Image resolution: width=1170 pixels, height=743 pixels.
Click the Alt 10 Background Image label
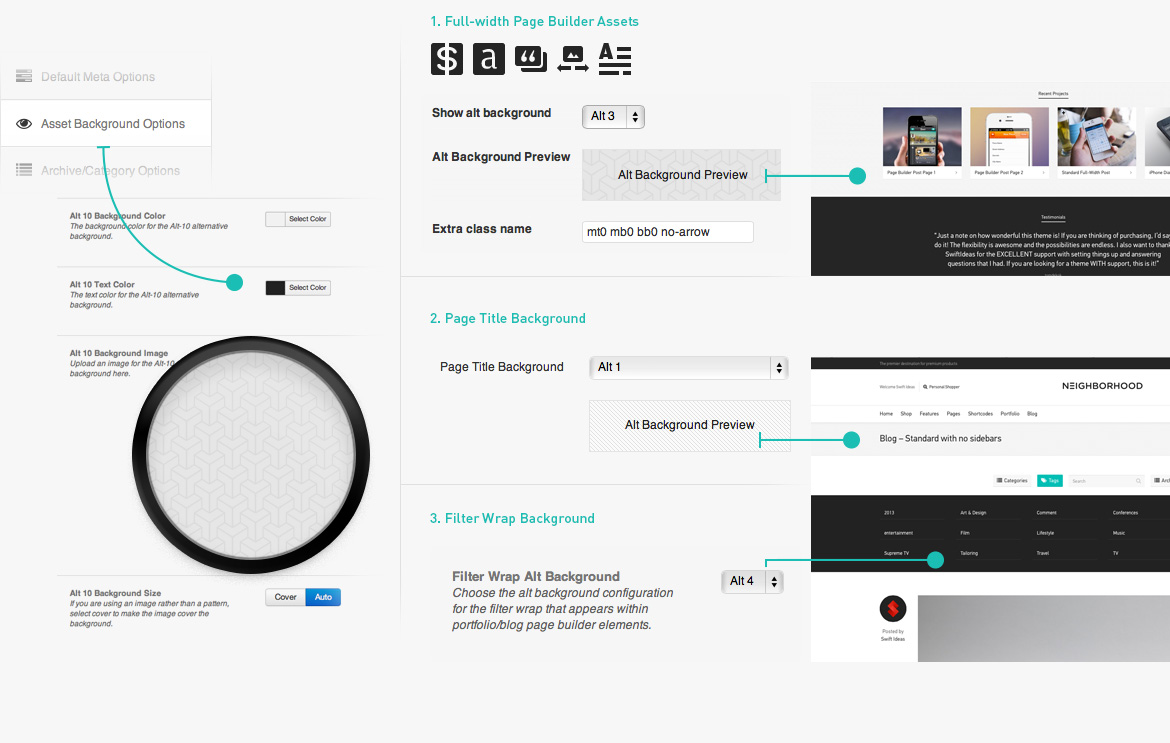(119, 354)
